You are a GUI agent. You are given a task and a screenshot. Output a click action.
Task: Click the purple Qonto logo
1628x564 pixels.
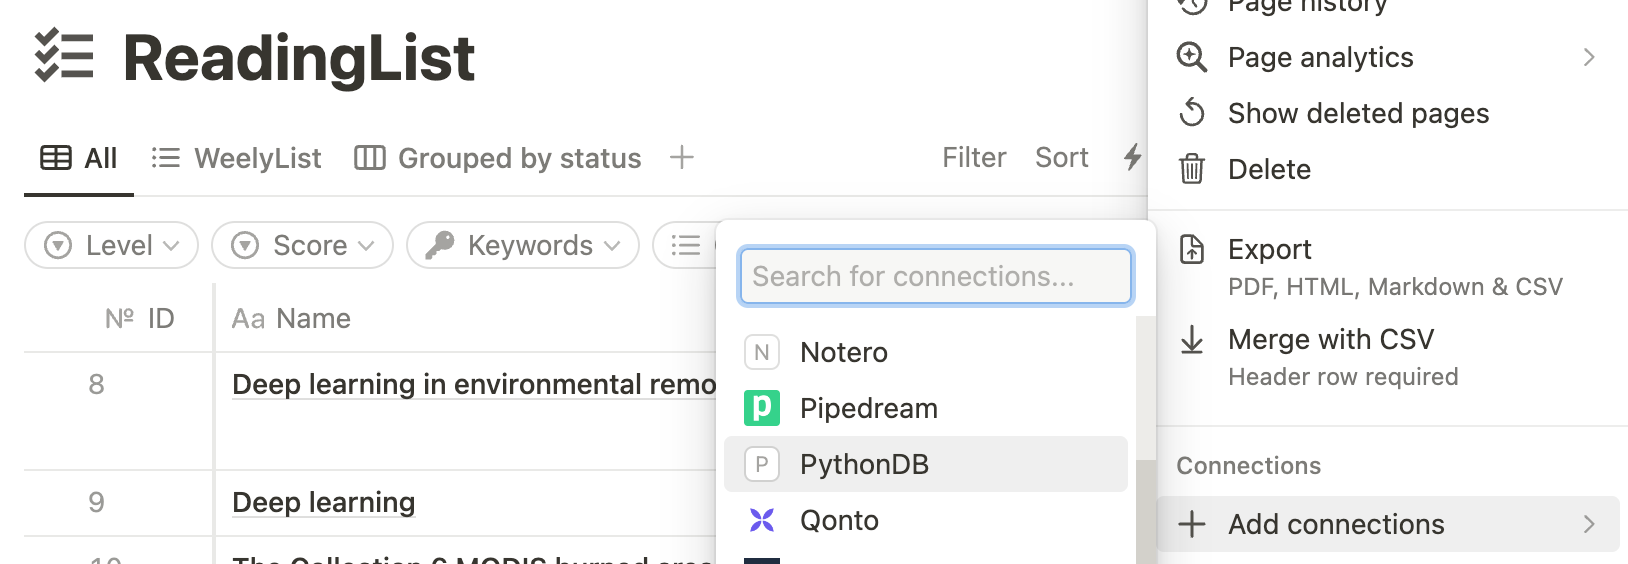point(762,520)
